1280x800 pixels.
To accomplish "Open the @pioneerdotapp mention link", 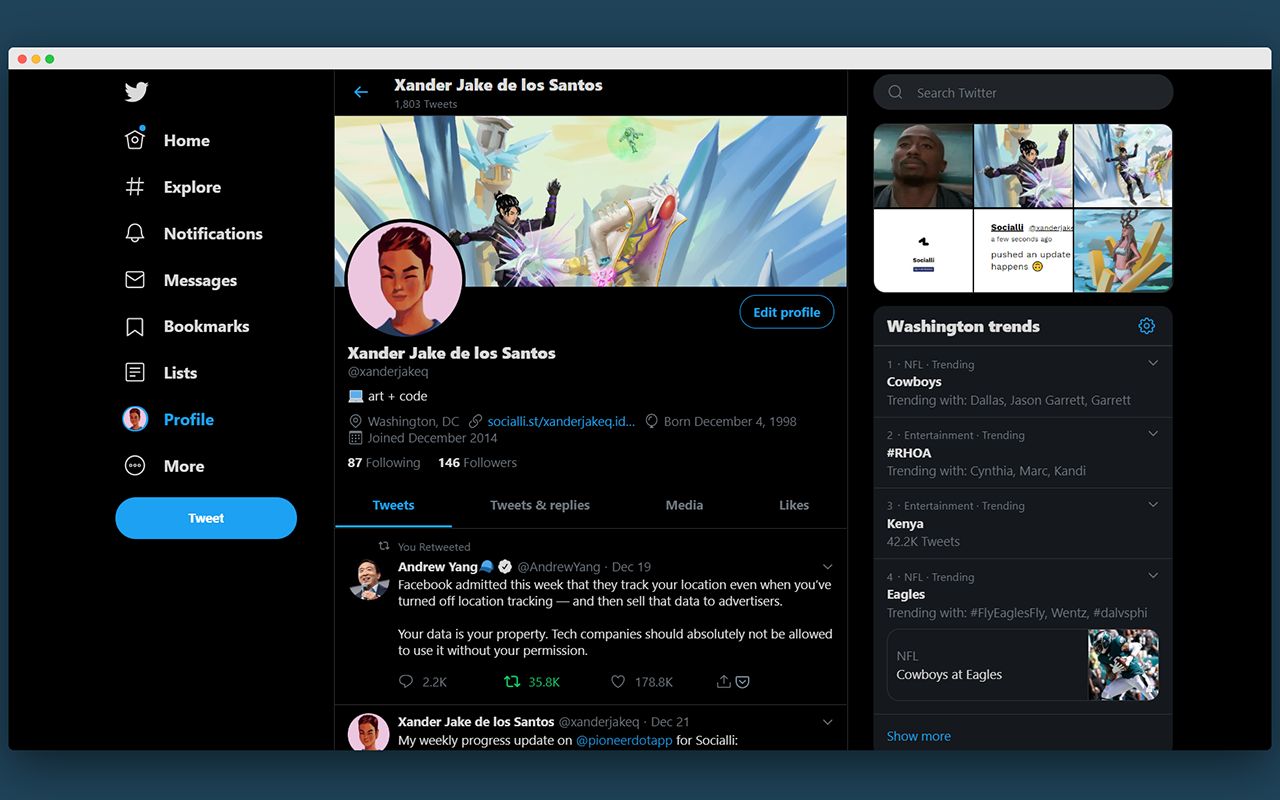I will coord(624,740).
